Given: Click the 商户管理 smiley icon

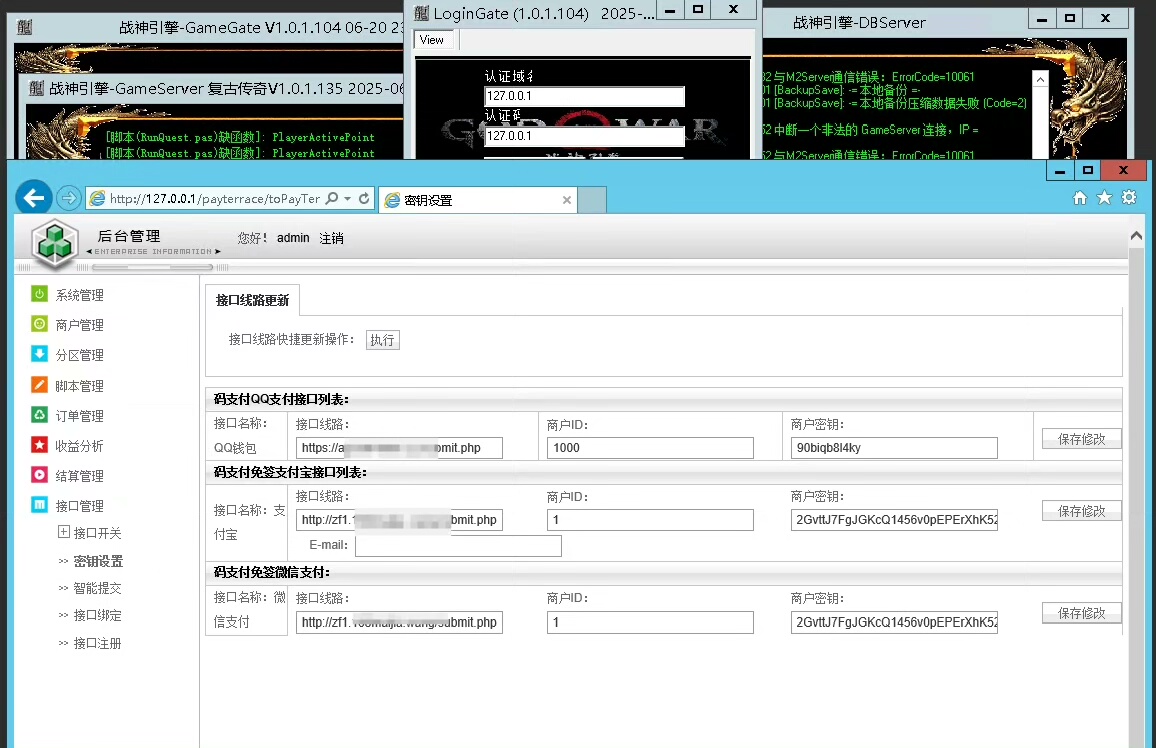Looking at the screenshot, I should click(x=39, y=324).
